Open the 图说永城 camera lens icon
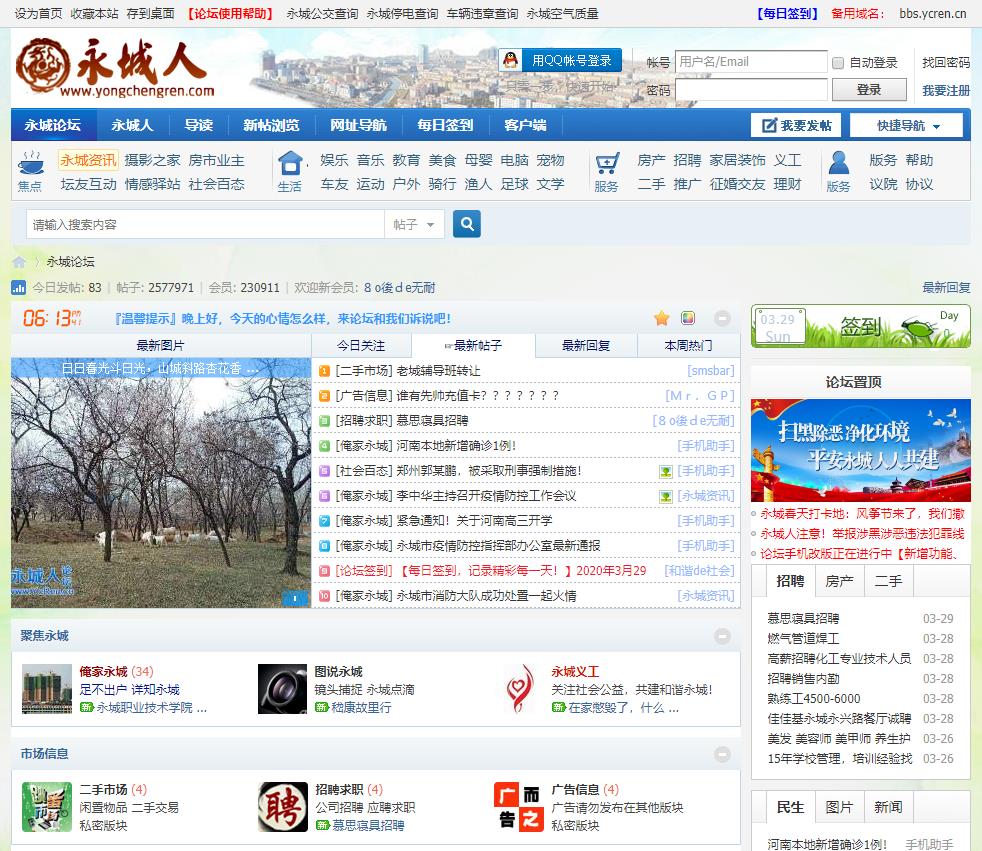 283,688
